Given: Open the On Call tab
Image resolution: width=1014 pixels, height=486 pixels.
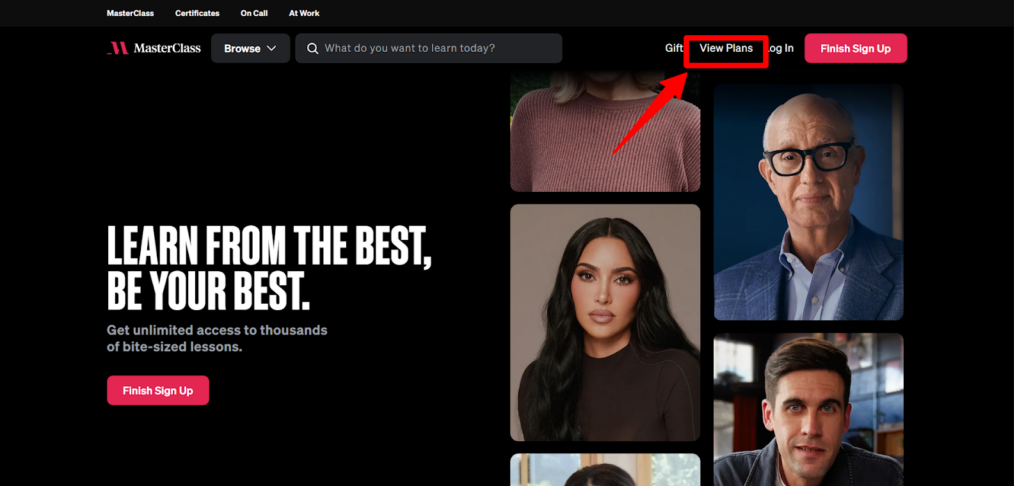Looking at the screenshot, I should click(254, 13).
